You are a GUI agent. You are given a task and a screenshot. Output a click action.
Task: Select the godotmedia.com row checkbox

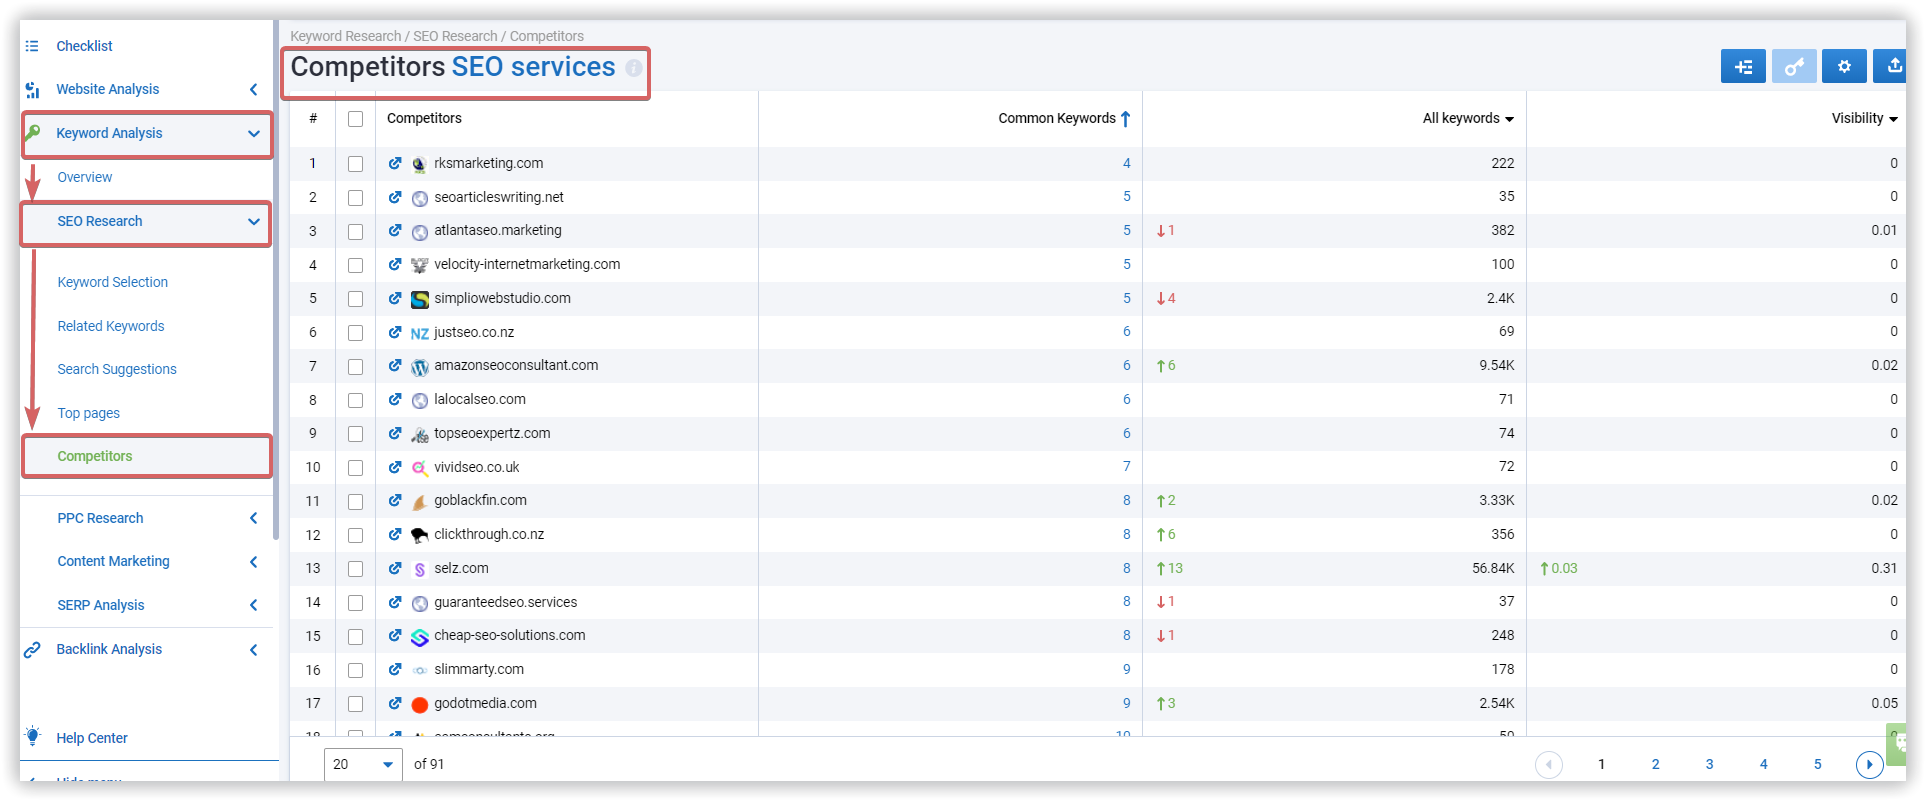coord(355,704)
